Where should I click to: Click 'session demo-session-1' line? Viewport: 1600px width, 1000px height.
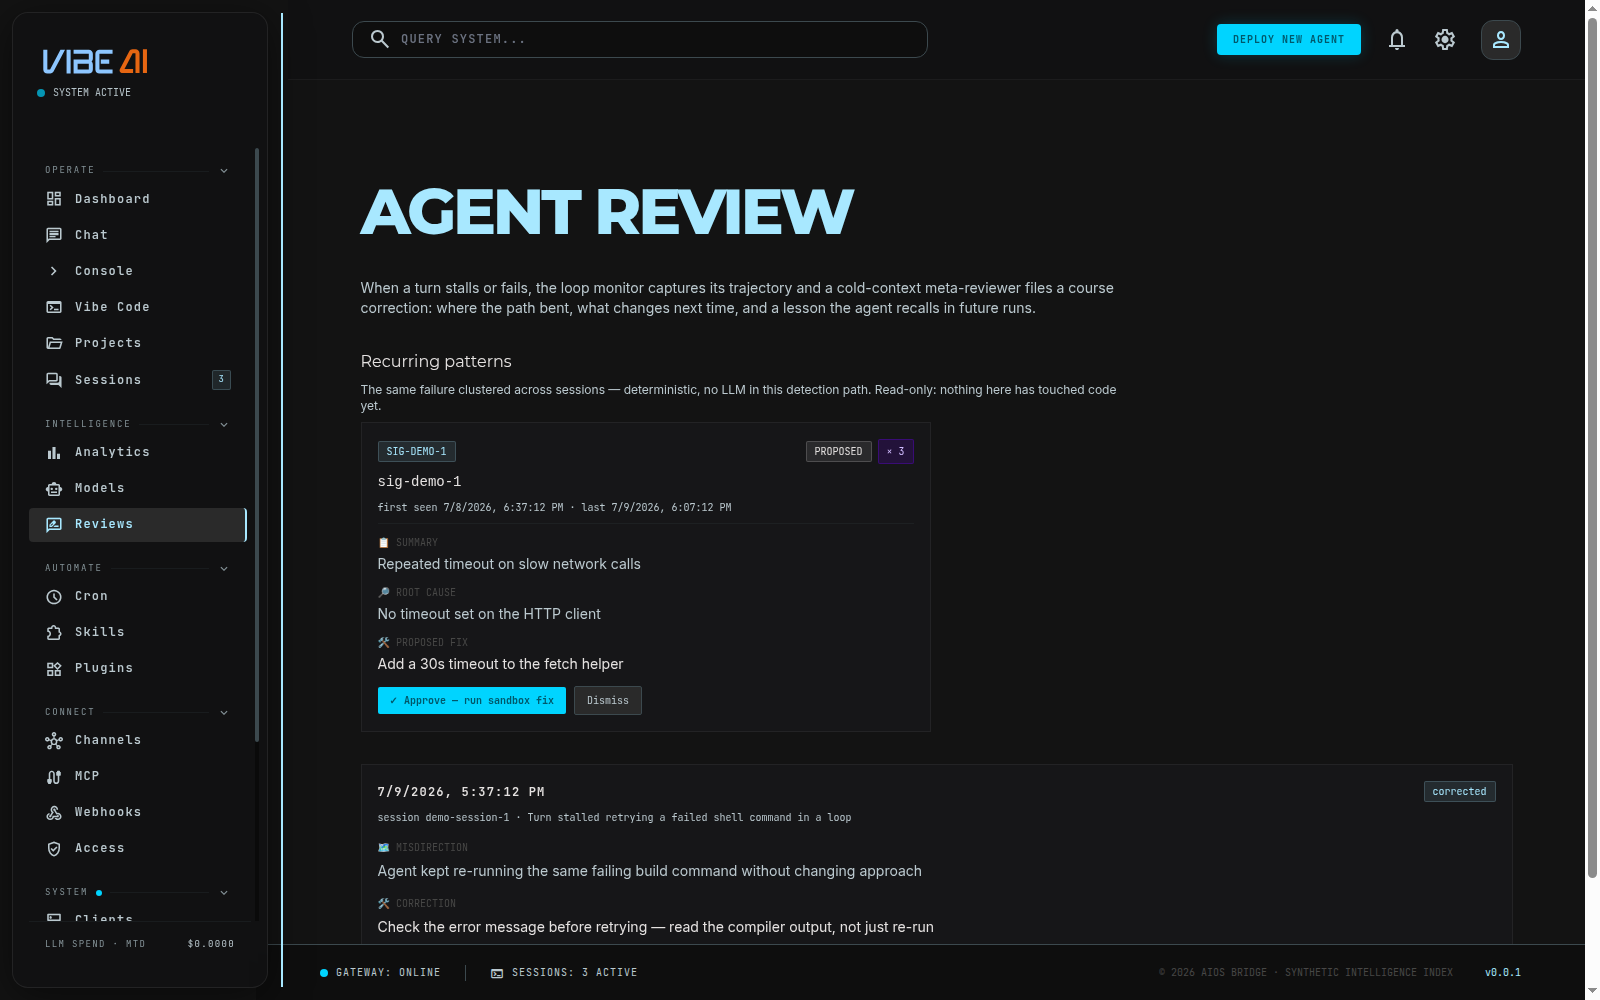click(614, 818)
